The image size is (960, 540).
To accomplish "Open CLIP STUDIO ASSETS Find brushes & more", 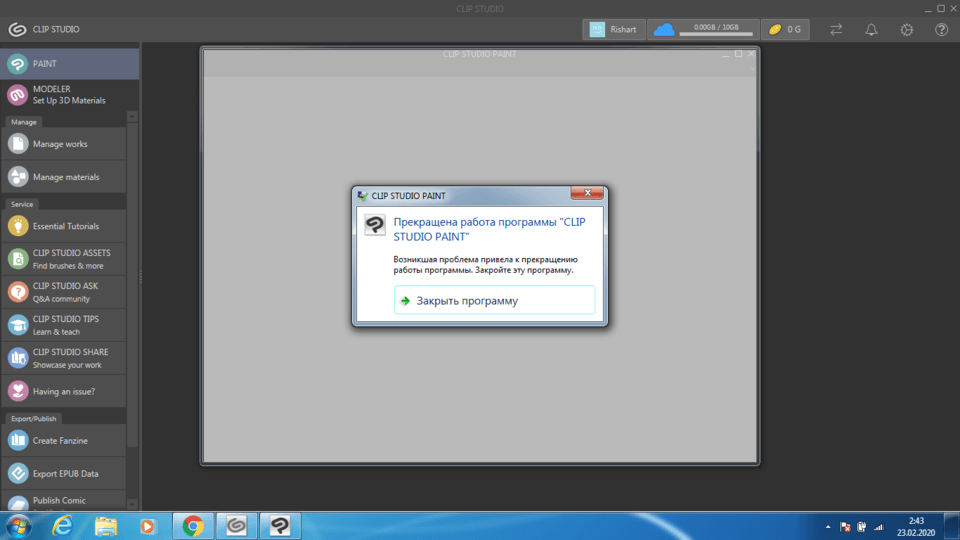I will pyautogui.click(x=64, y=259).
